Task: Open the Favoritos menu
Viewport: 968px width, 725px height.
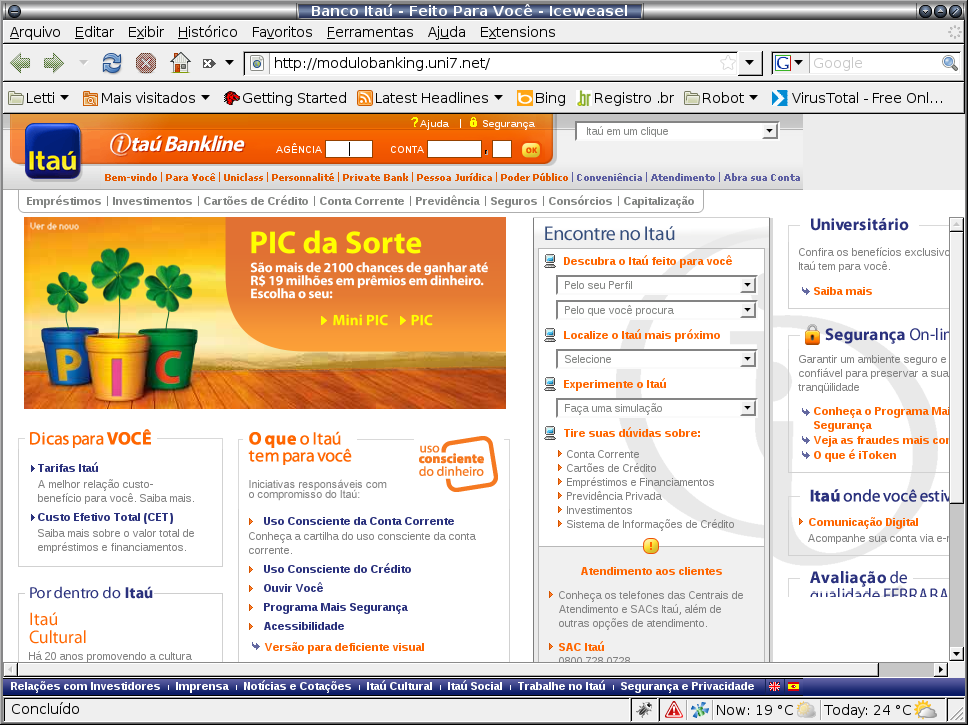Action: click(x=282, y=32)
